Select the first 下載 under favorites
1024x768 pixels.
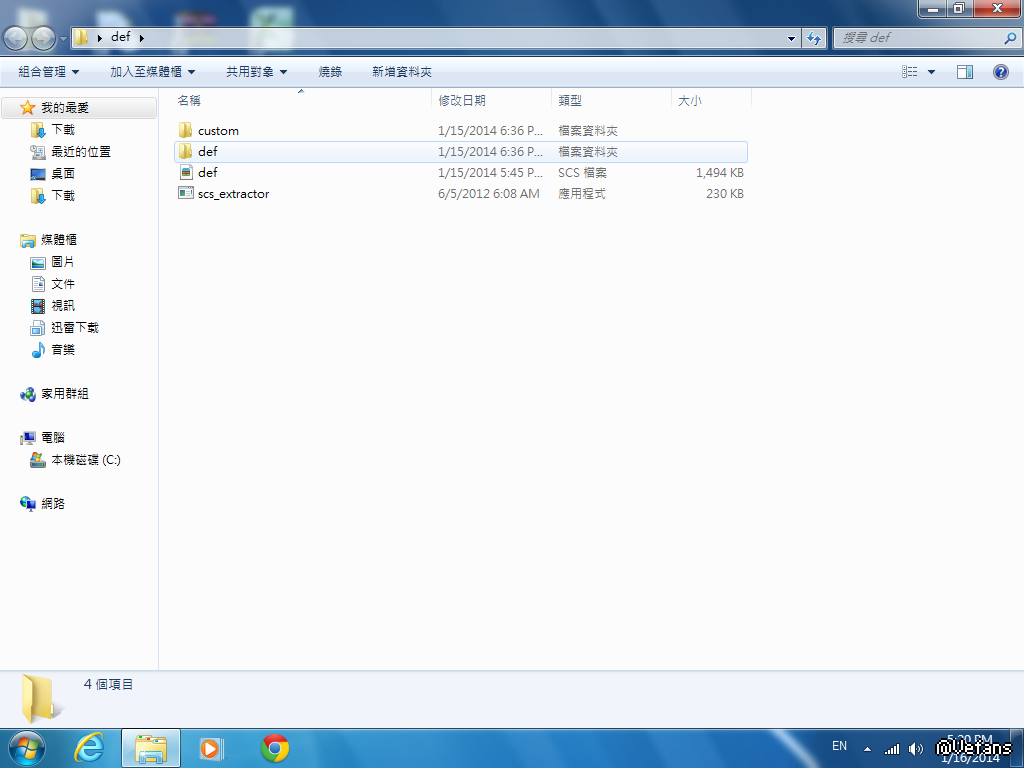[x=63, y=129]
